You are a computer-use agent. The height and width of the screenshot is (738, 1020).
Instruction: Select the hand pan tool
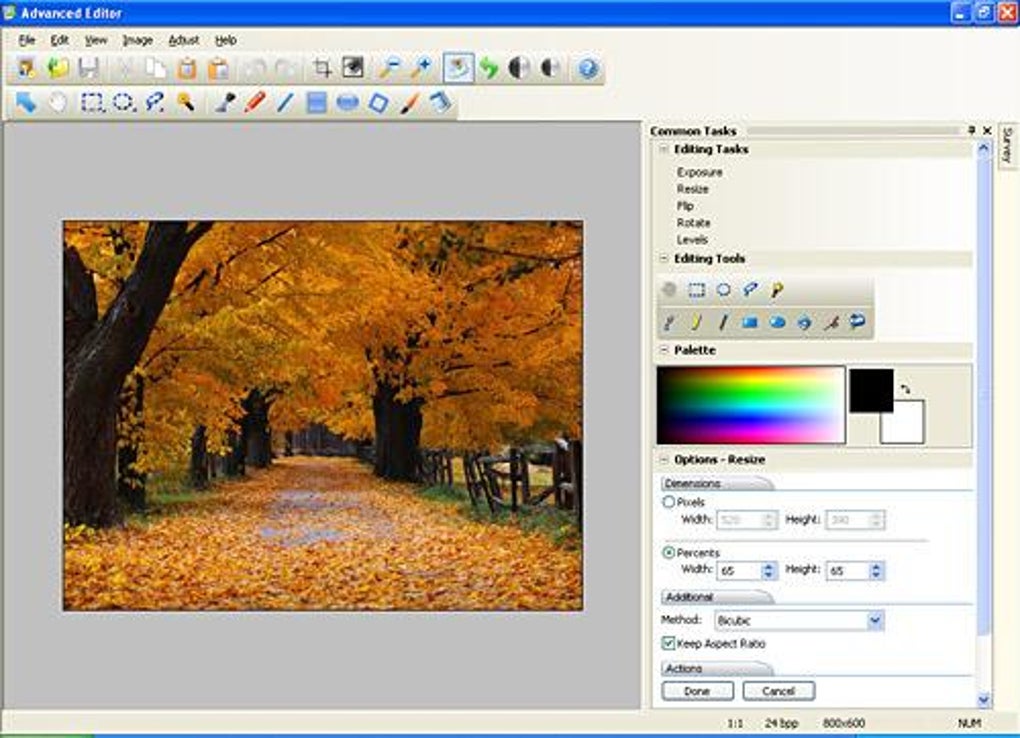click(x=59, y=102)
